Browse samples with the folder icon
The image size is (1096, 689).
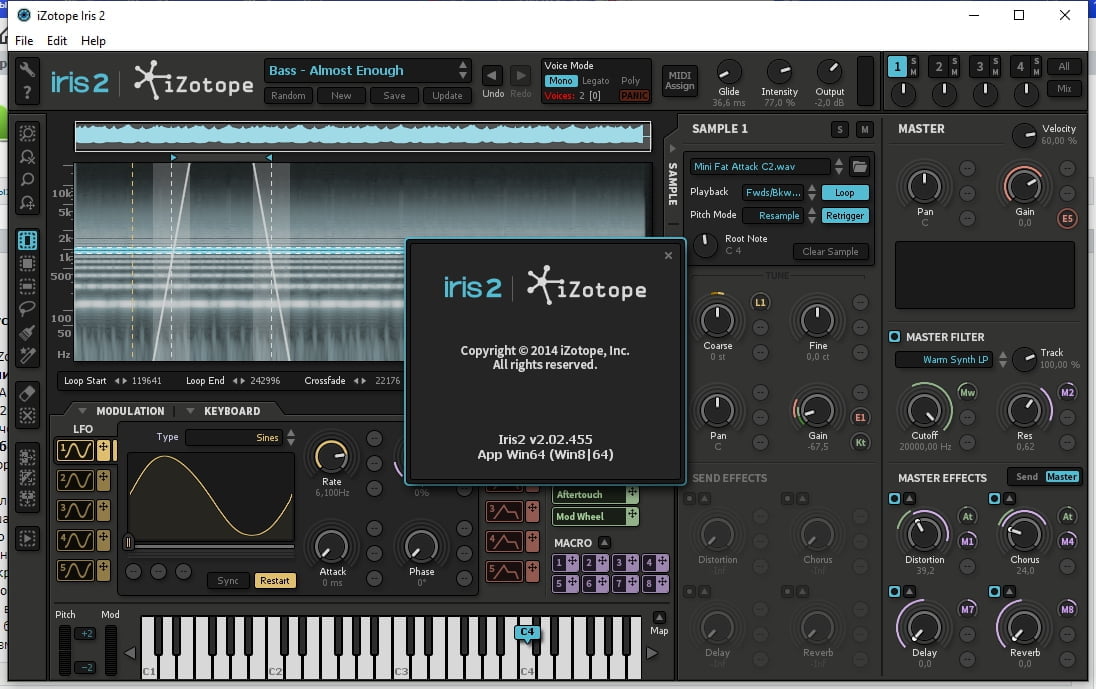[859, 167]
